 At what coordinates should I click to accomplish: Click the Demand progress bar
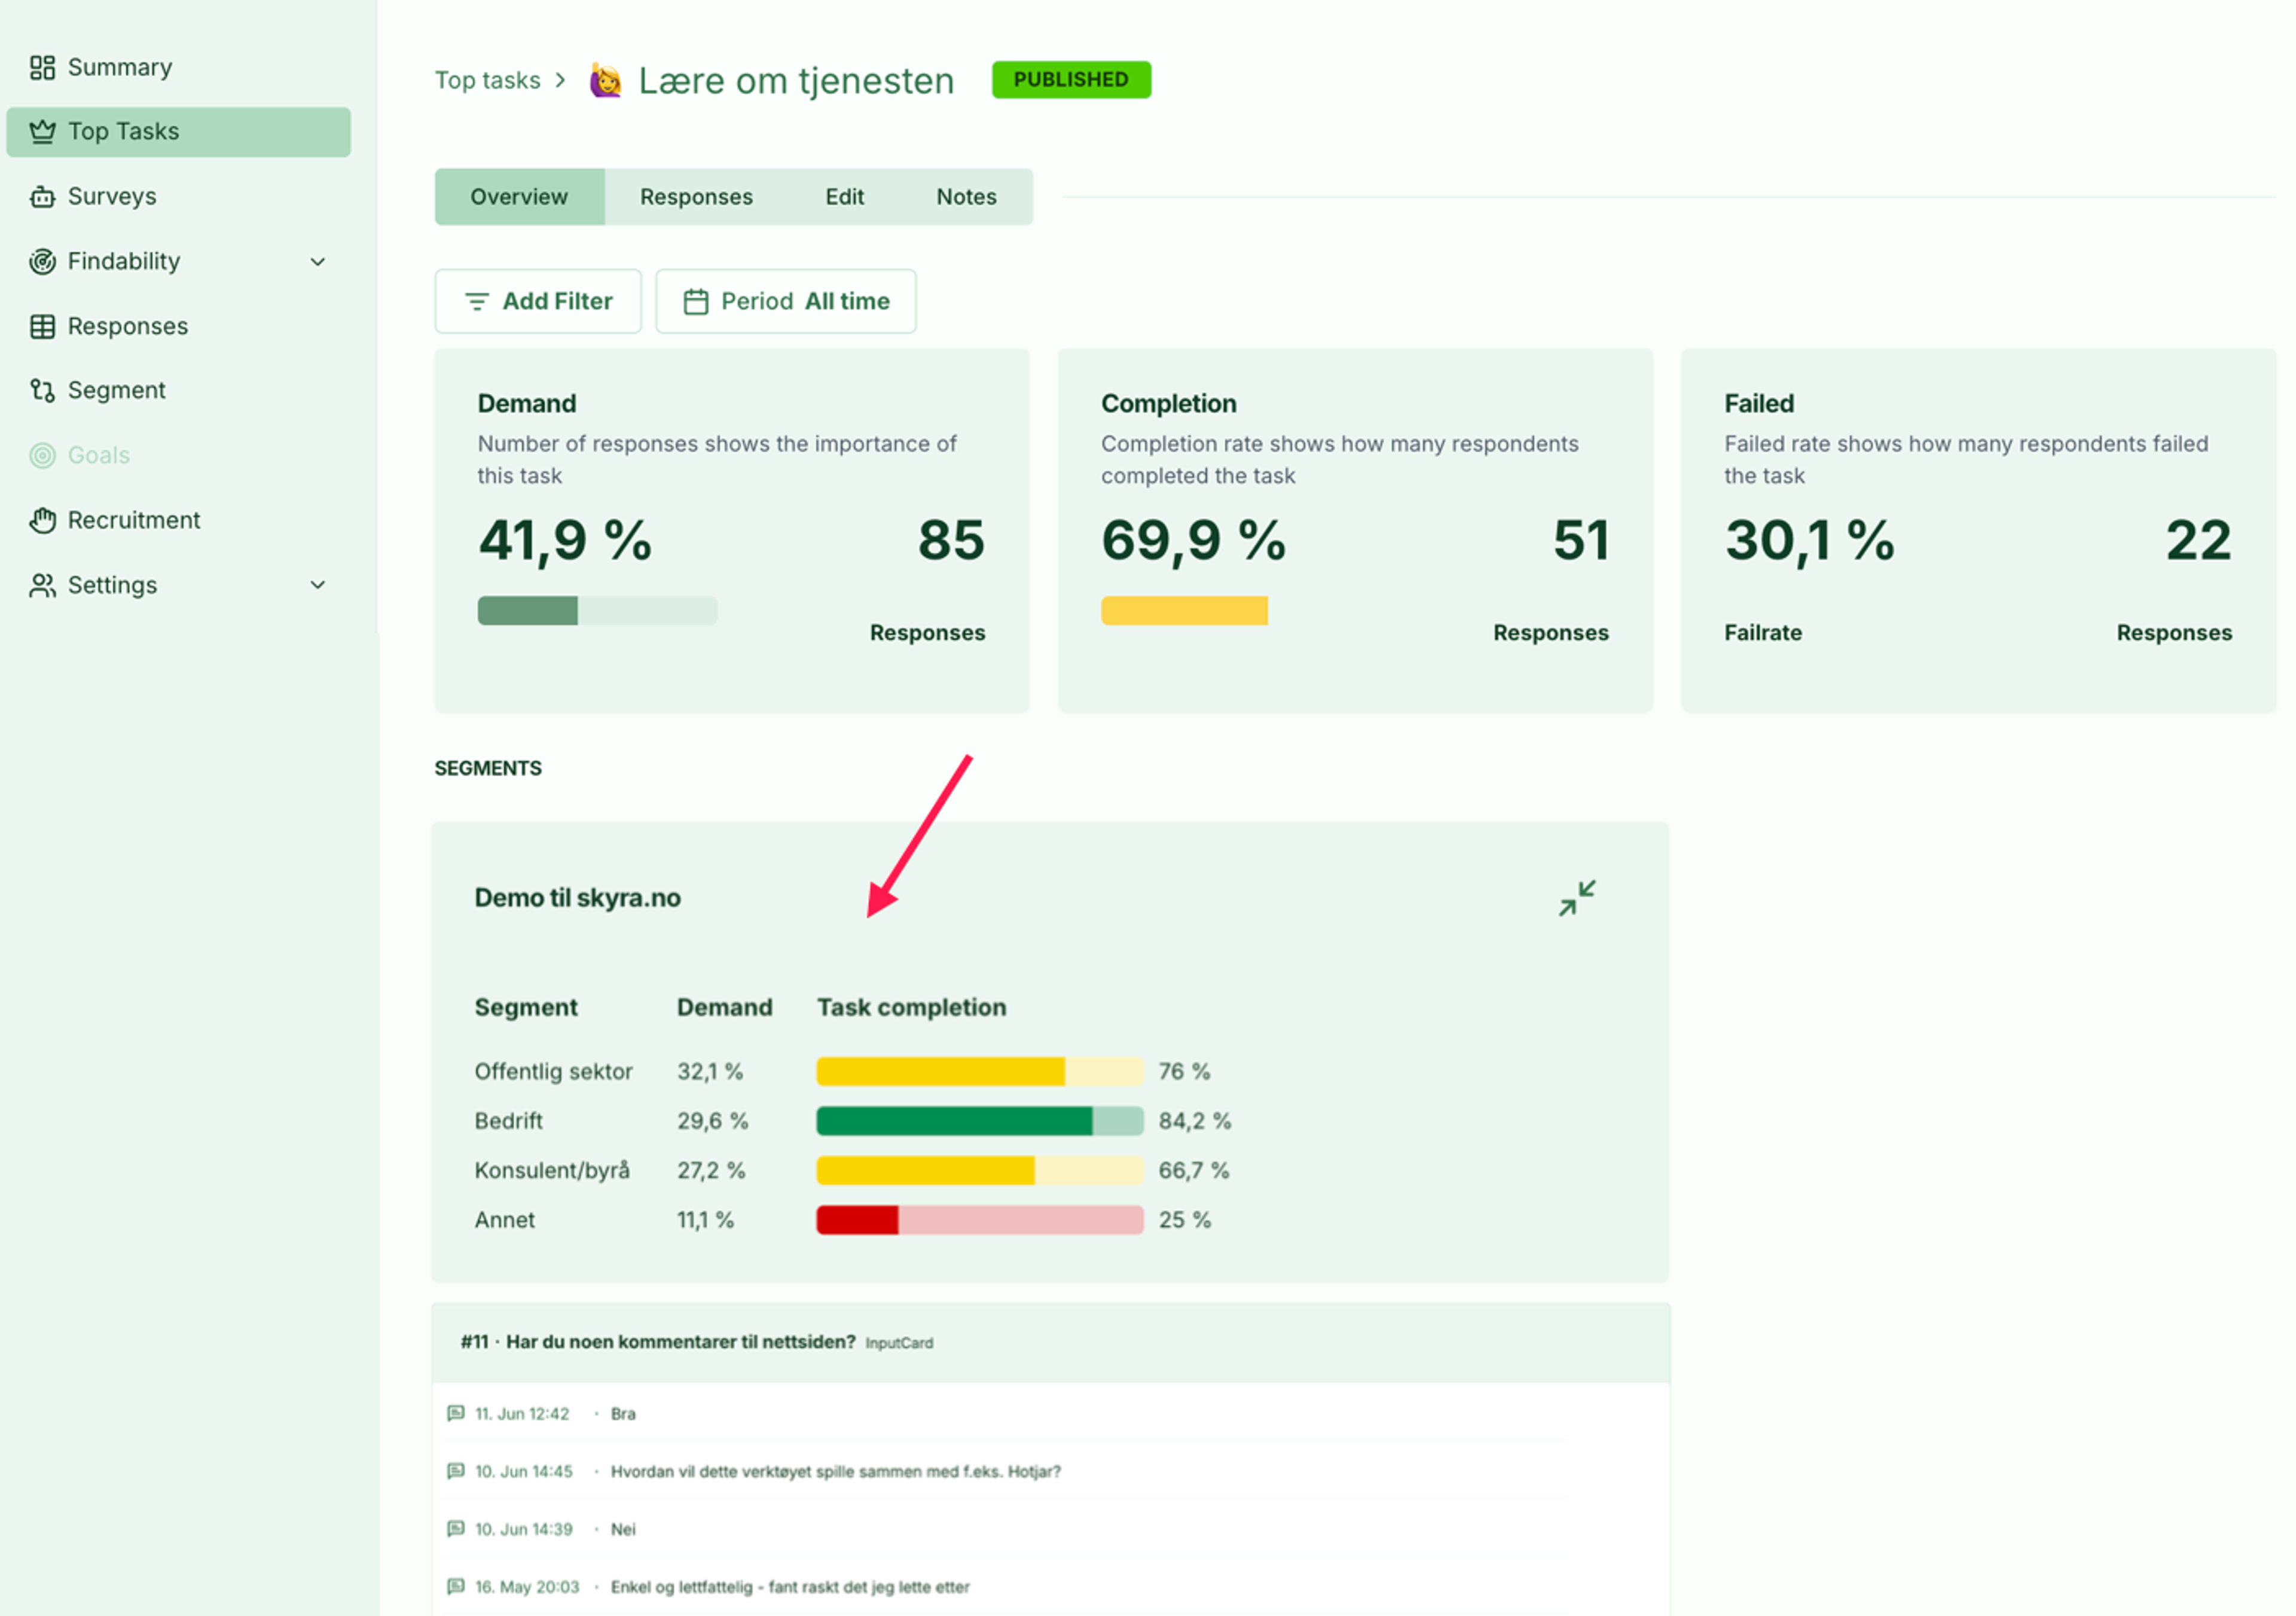(x=597, y=611)
